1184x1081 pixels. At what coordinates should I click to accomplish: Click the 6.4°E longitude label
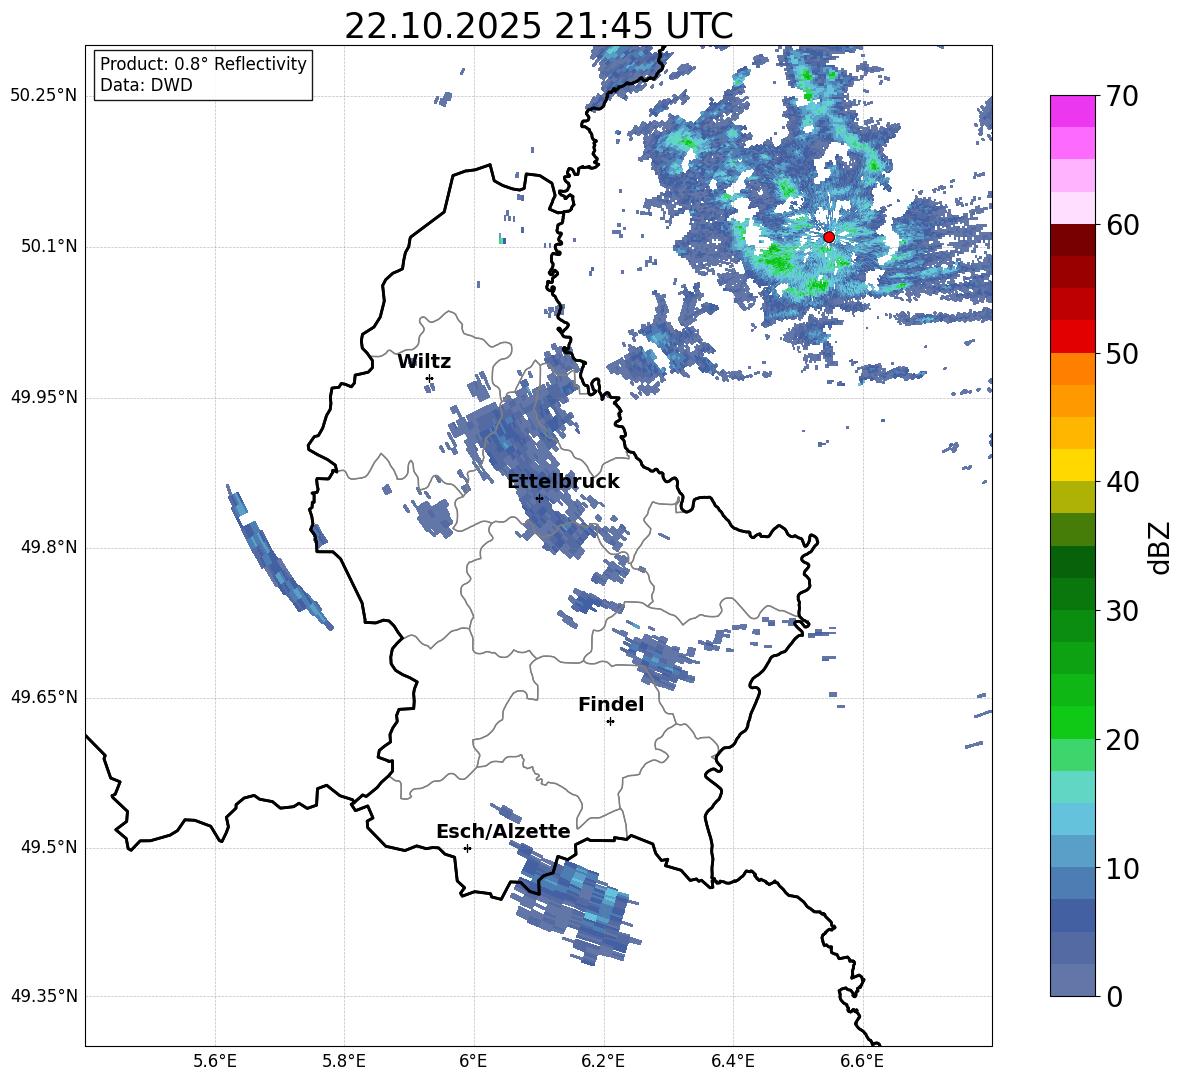coord(732,1062)
